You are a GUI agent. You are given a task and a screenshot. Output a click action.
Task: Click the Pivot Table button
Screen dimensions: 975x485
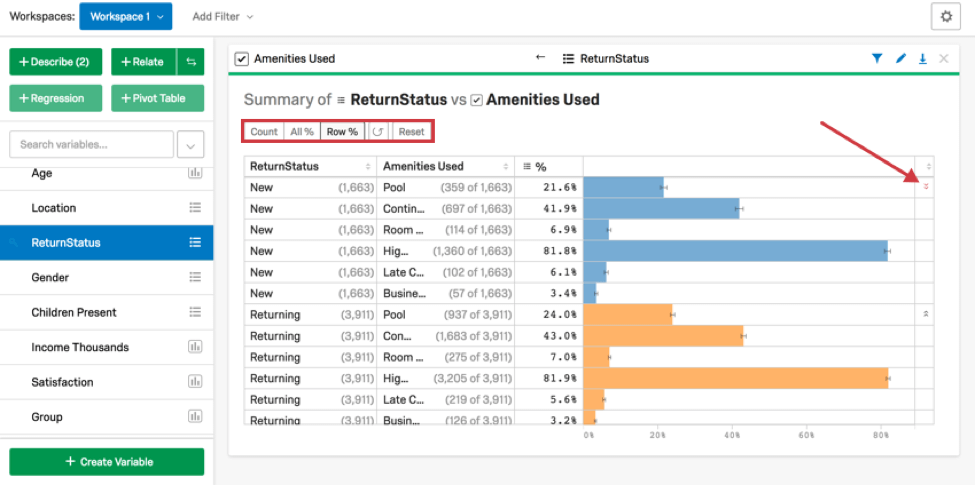[157, 99]
